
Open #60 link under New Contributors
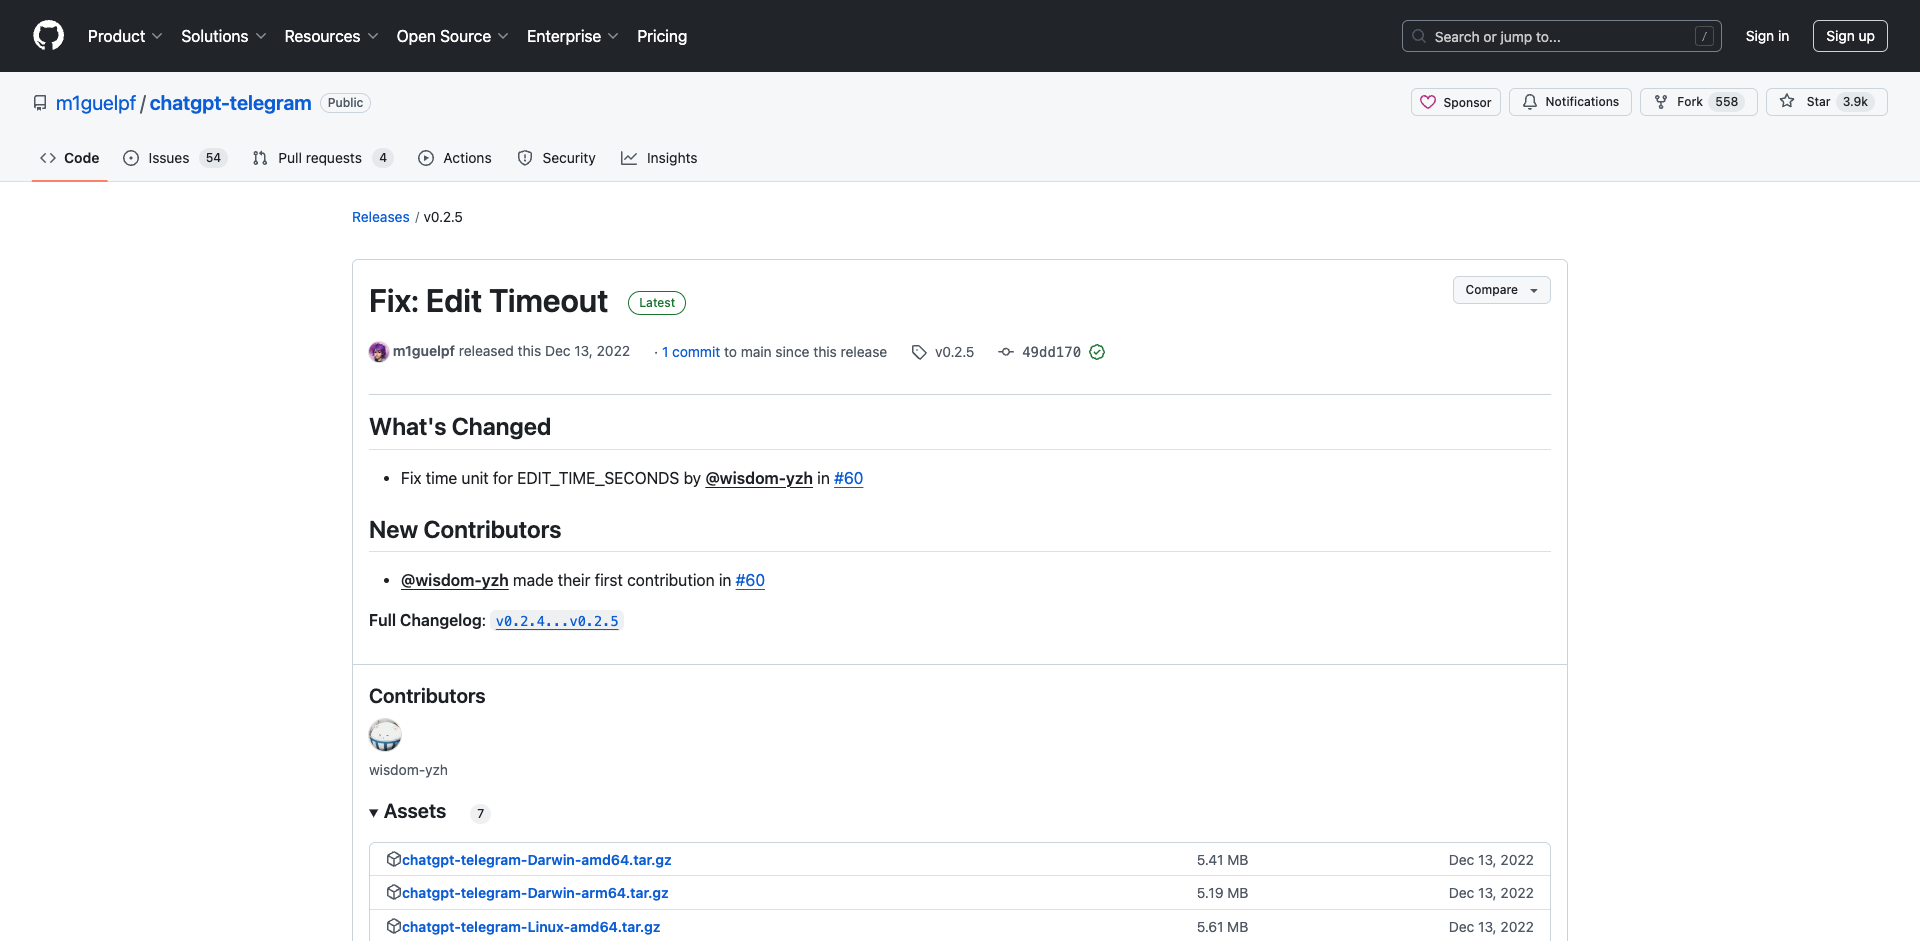[x=750, y=580]
